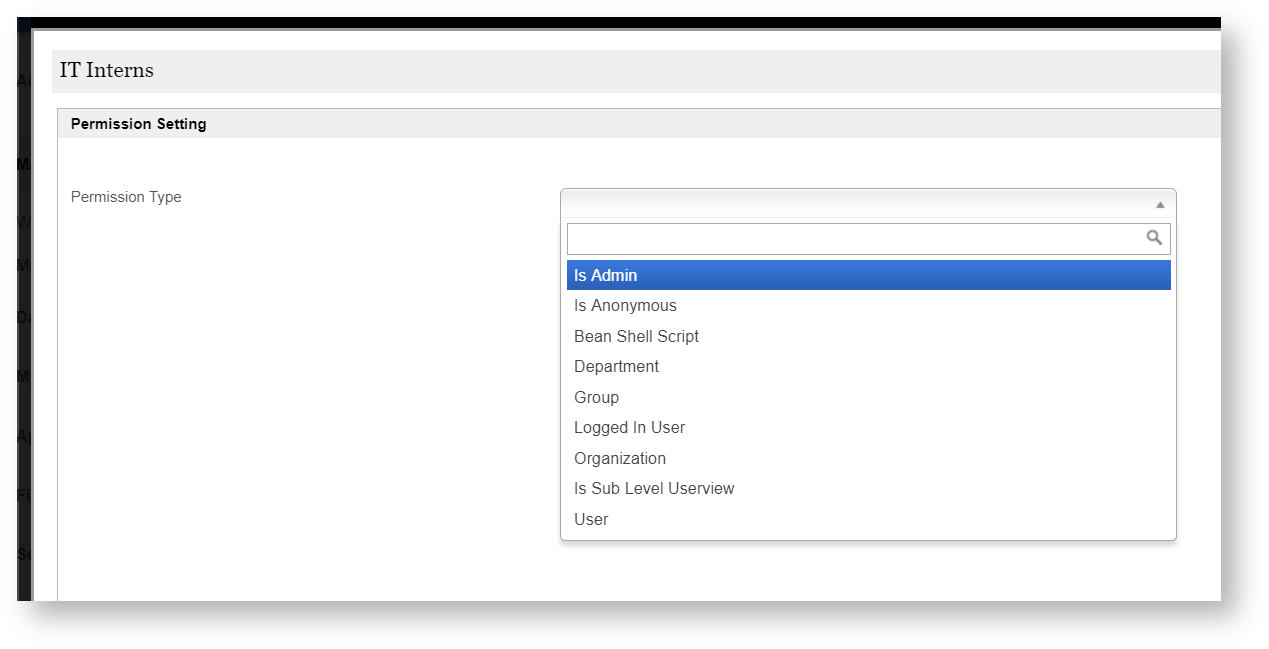This screenshot has width=1269, height=649.
Task: Select Department as permission type
Action: [616, 367]
